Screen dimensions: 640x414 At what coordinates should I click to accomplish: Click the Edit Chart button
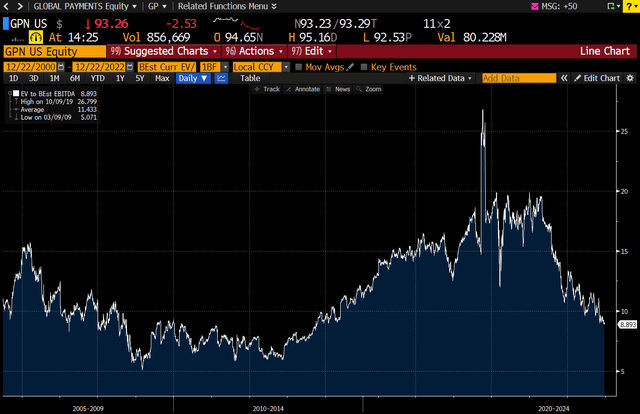coord(597,78)
